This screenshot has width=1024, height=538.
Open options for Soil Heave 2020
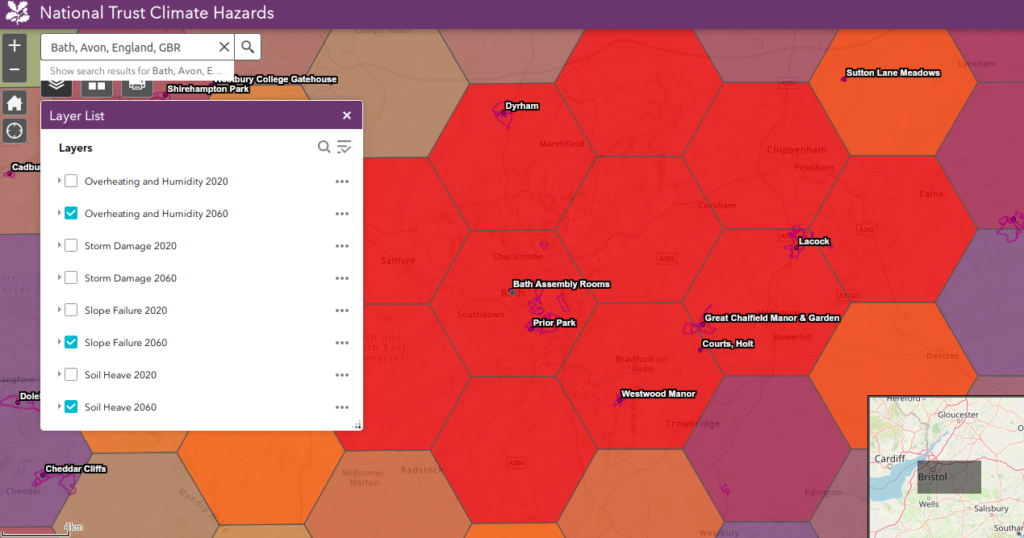pos(342,375)
